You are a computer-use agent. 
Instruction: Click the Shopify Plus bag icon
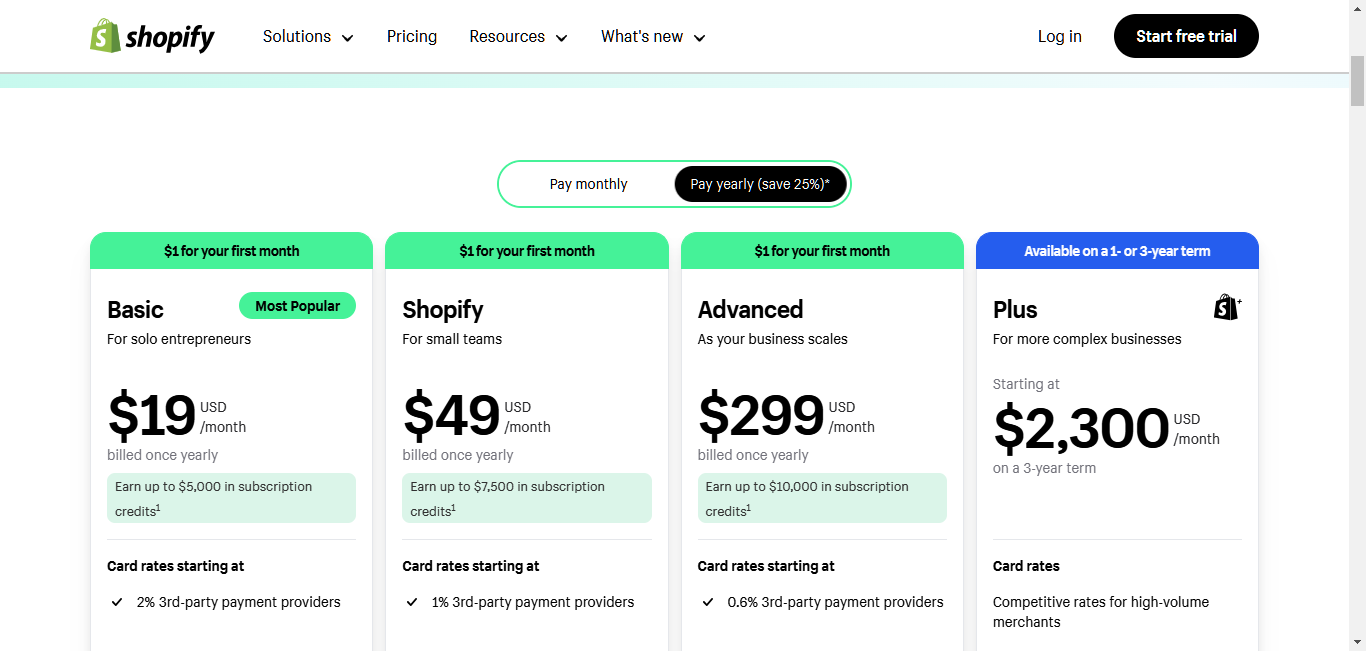(x=1227, y=307)
